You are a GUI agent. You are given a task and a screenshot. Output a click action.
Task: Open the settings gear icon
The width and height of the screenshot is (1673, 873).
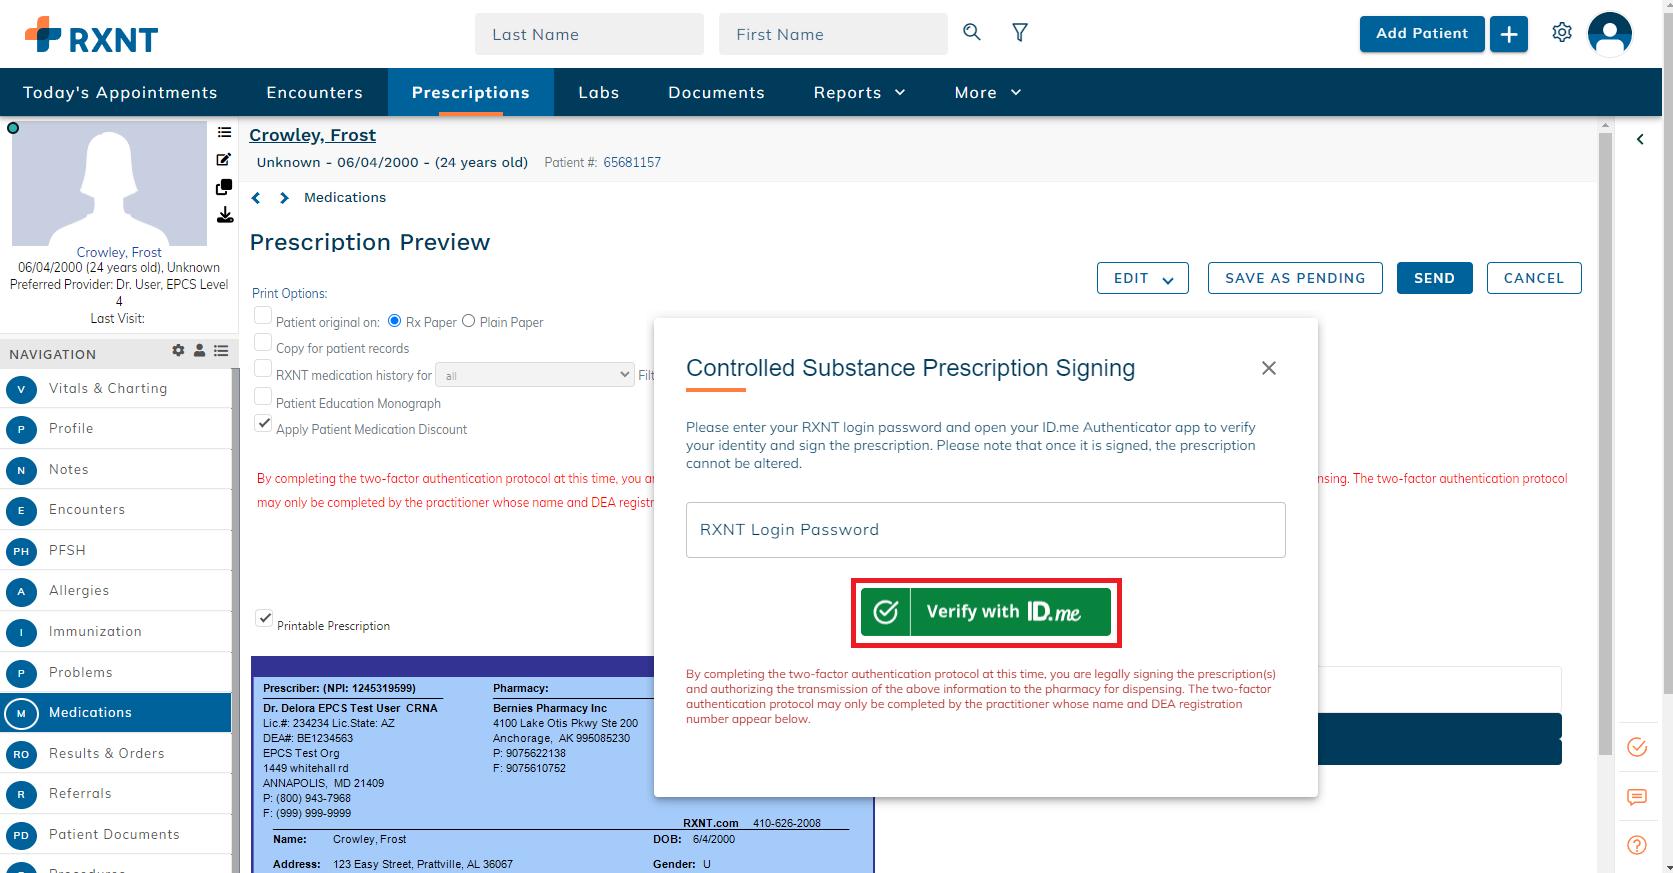tap(1562, 33)
